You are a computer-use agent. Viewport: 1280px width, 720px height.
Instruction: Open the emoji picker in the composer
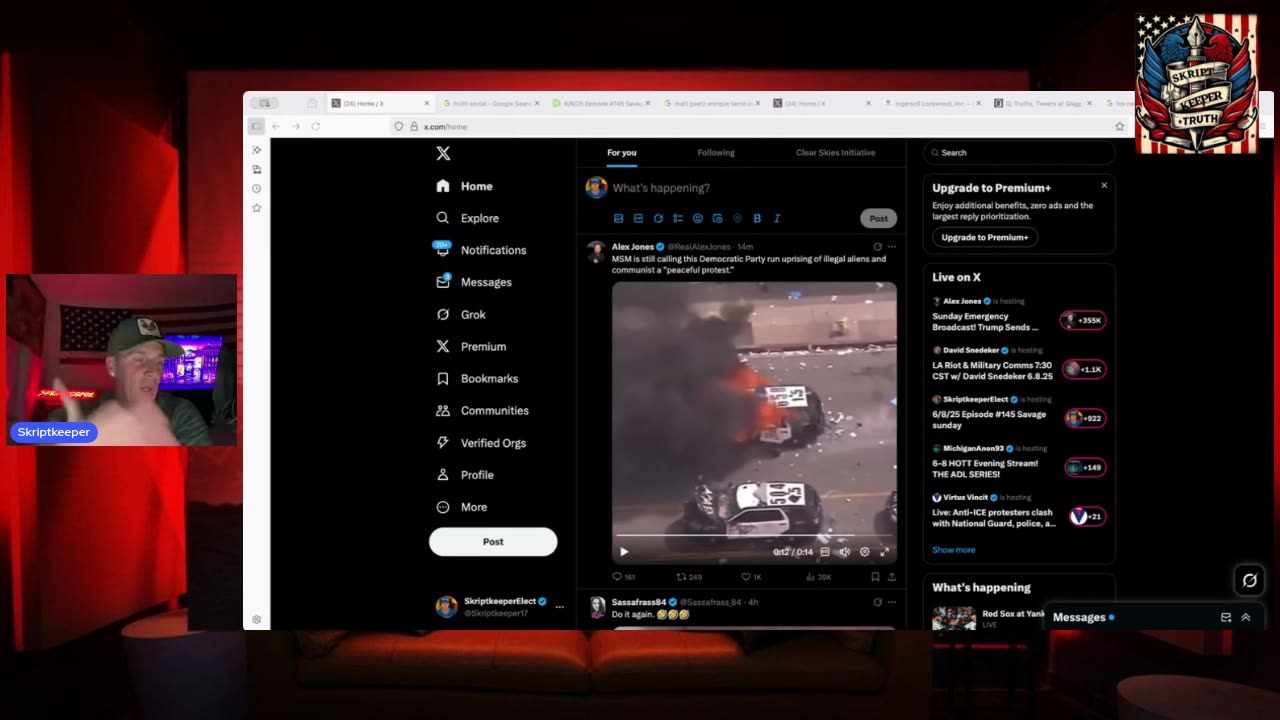point(698,218)
